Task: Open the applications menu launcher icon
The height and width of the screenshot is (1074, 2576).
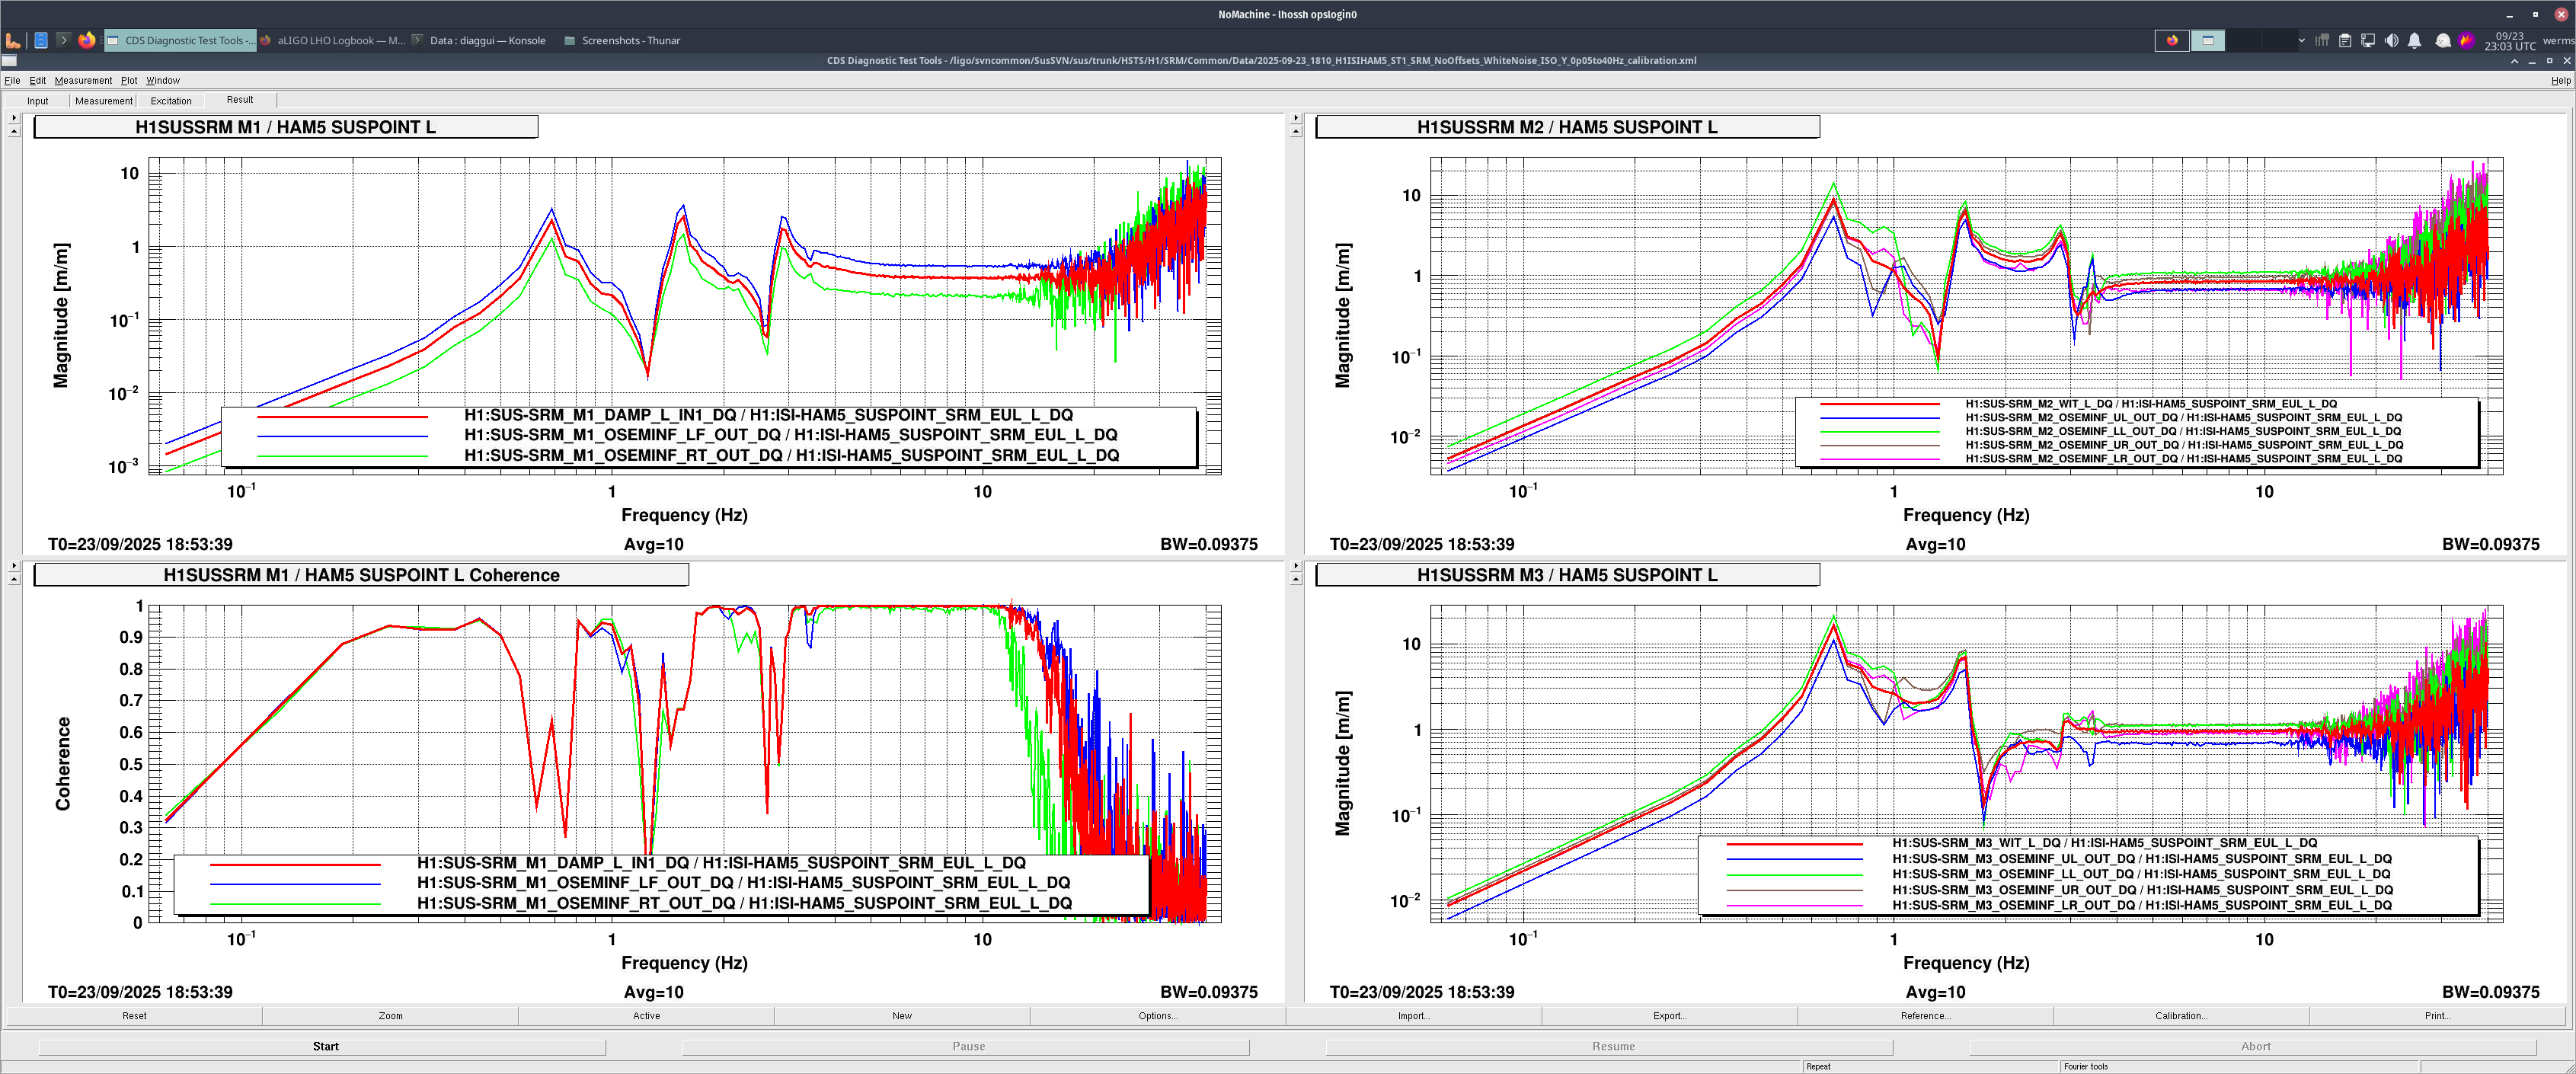Action: coord(13,40)
